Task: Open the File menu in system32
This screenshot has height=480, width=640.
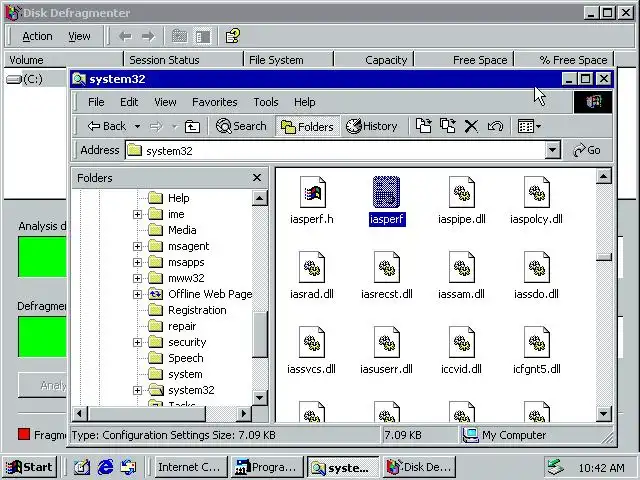Action: (96, 102)
